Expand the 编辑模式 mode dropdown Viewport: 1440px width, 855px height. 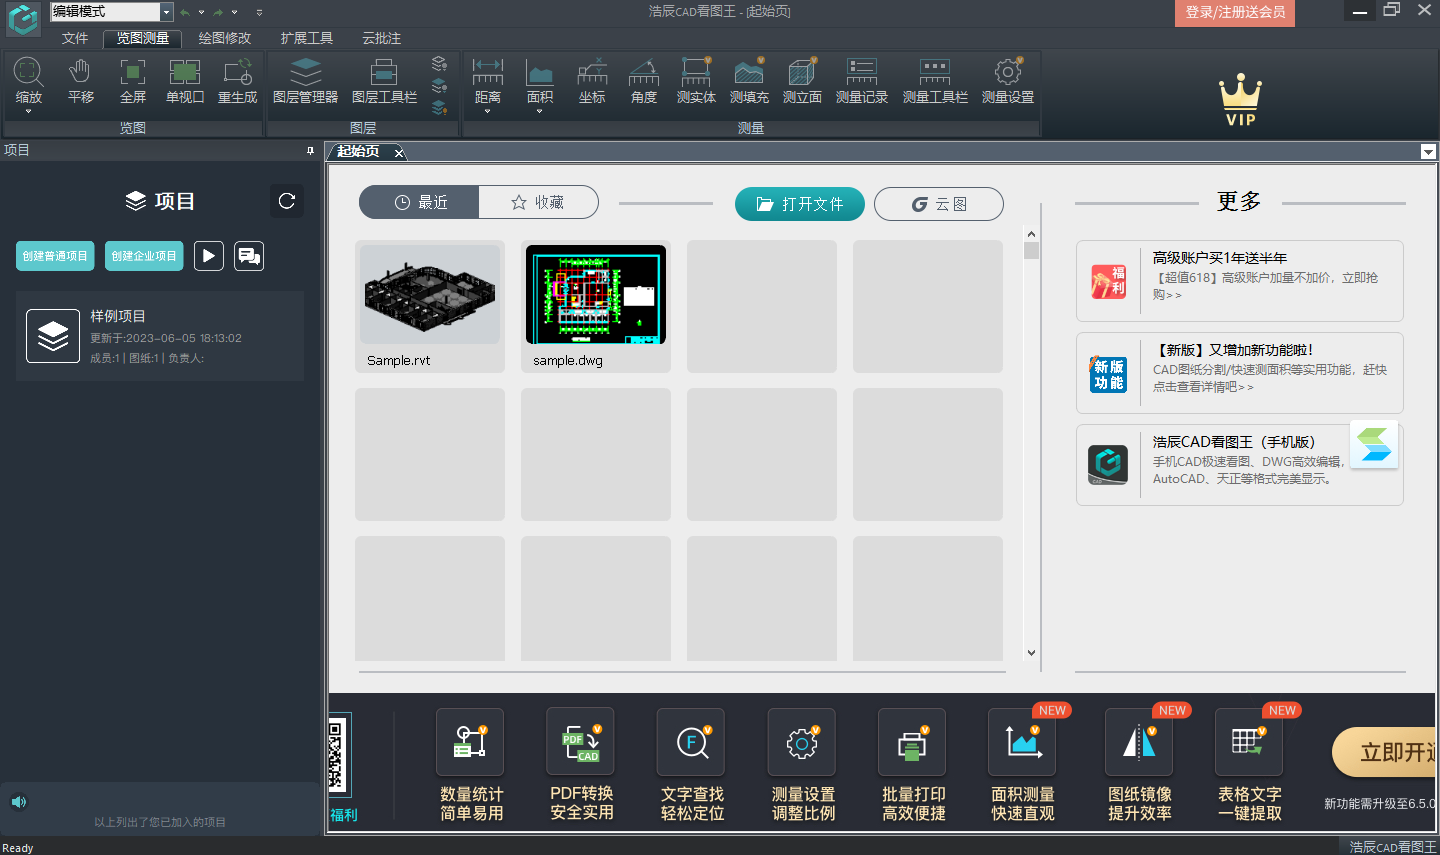(x=167, y=12)
